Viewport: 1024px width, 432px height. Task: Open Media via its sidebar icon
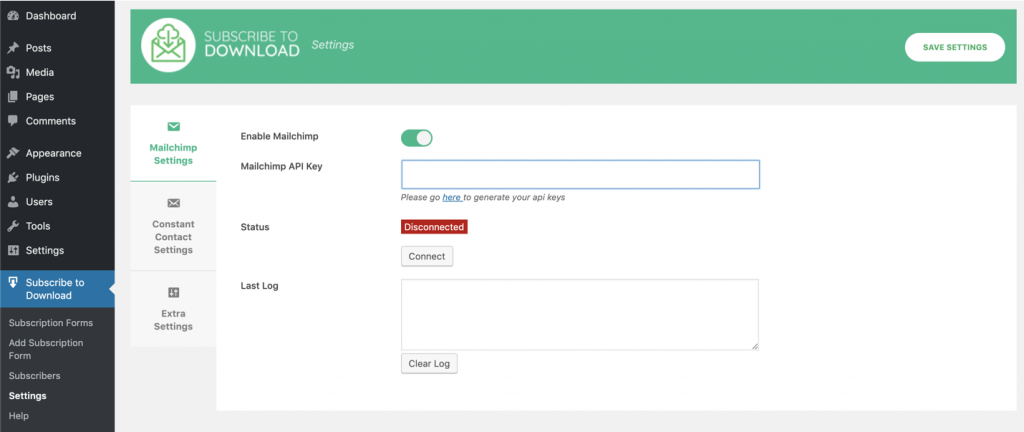13,72
